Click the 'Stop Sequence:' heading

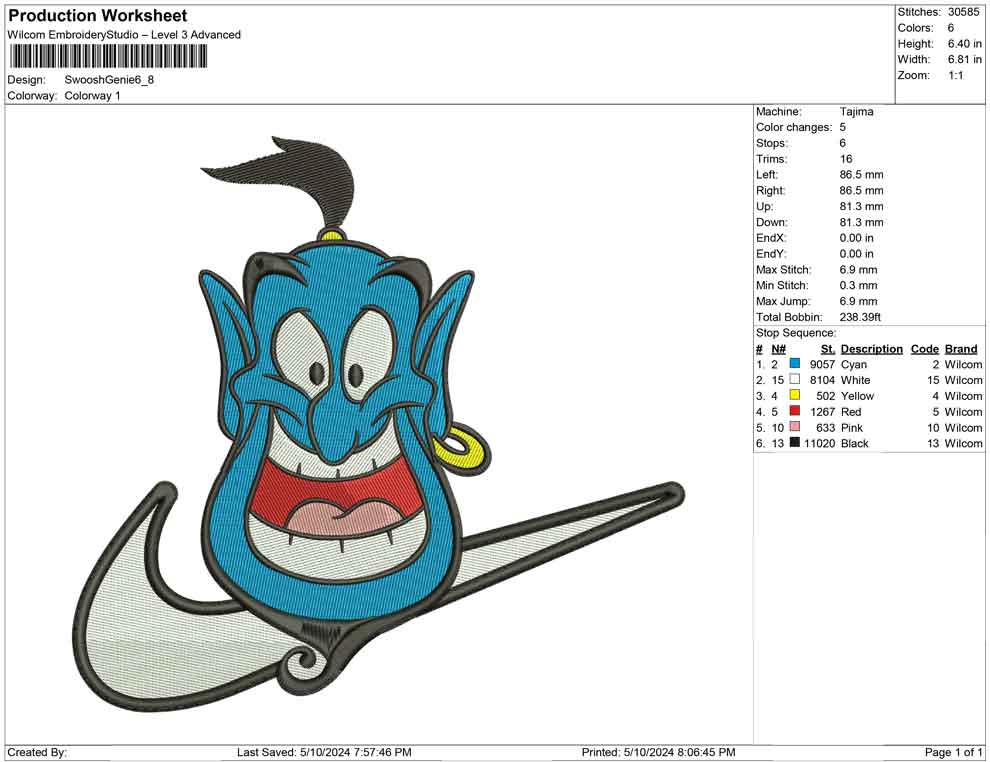tap(796, 333)
